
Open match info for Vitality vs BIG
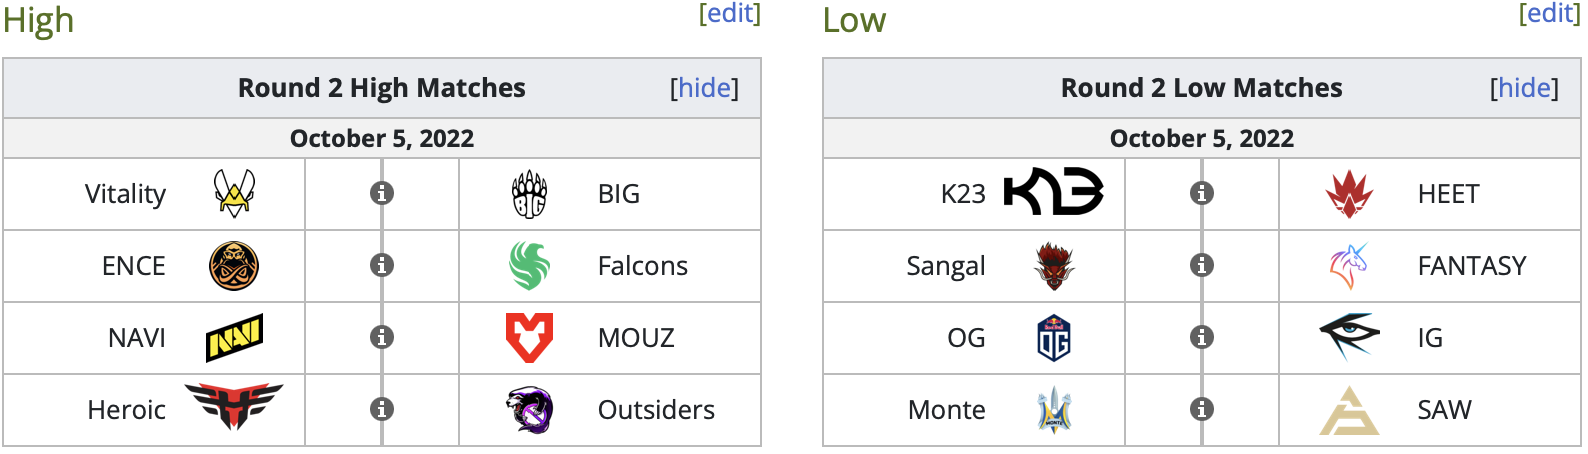(381, 193)
